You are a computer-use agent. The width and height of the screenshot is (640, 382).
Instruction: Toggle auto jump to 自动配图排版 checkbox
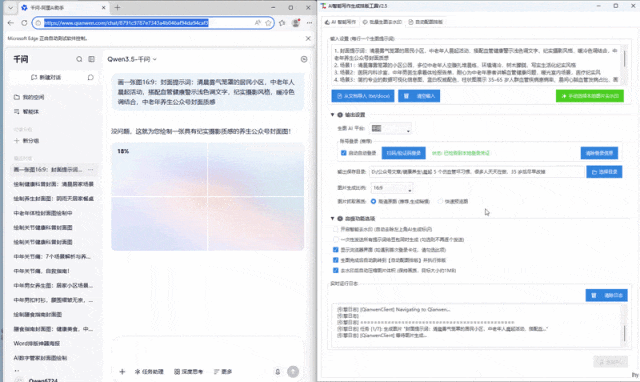(x=336, y=260)
